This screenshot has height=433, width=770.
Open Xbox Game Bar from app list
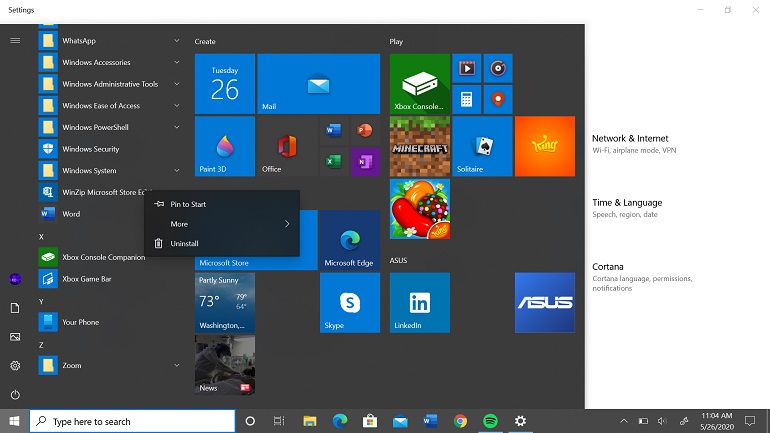(87, 279)
